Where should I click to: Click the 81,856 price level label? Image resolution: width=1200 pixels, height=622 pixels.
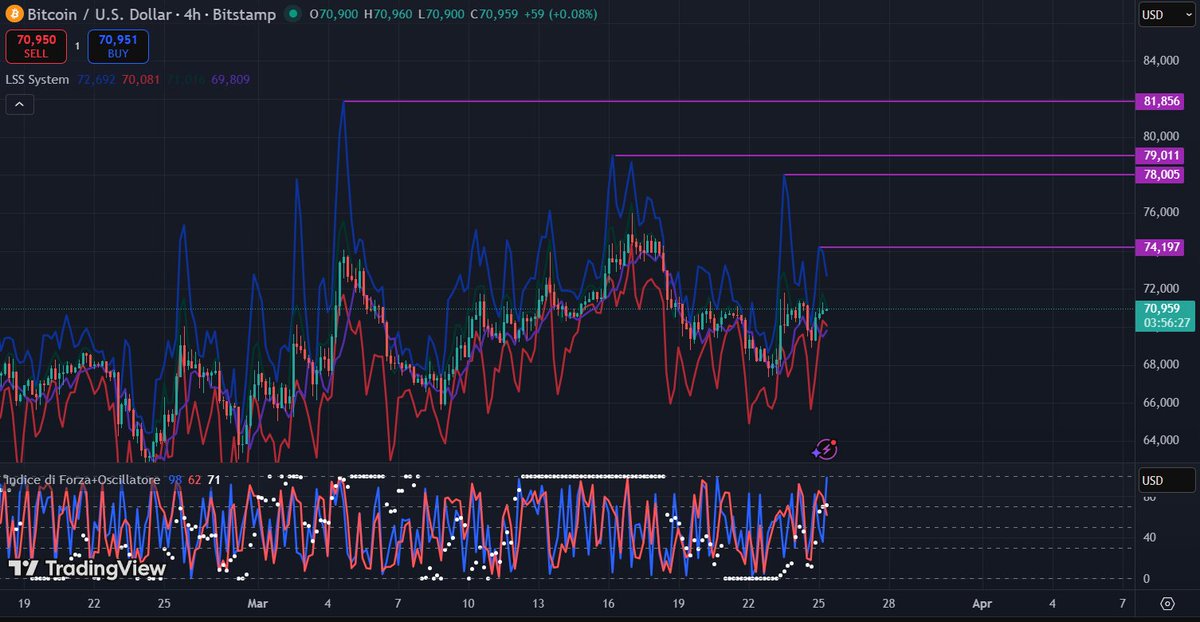coord(1160,101)
